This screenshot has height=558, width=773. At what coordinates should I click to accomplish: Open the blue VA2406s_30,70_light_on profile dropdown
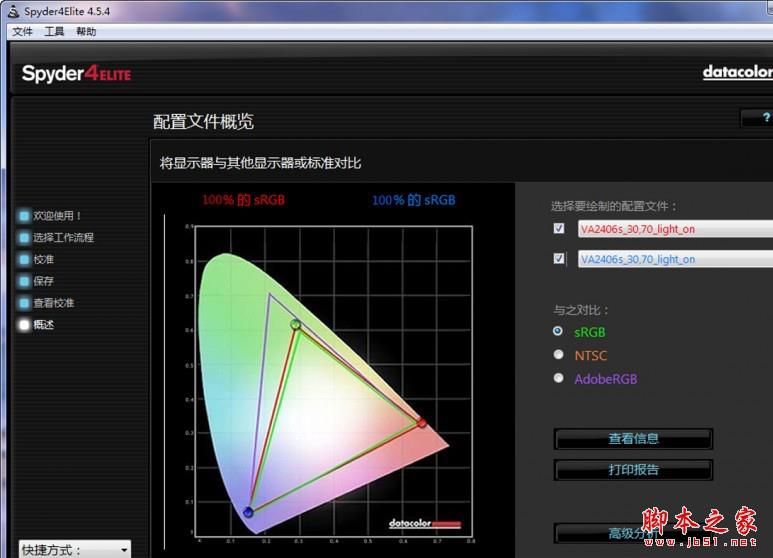click(x=675, y=259)
